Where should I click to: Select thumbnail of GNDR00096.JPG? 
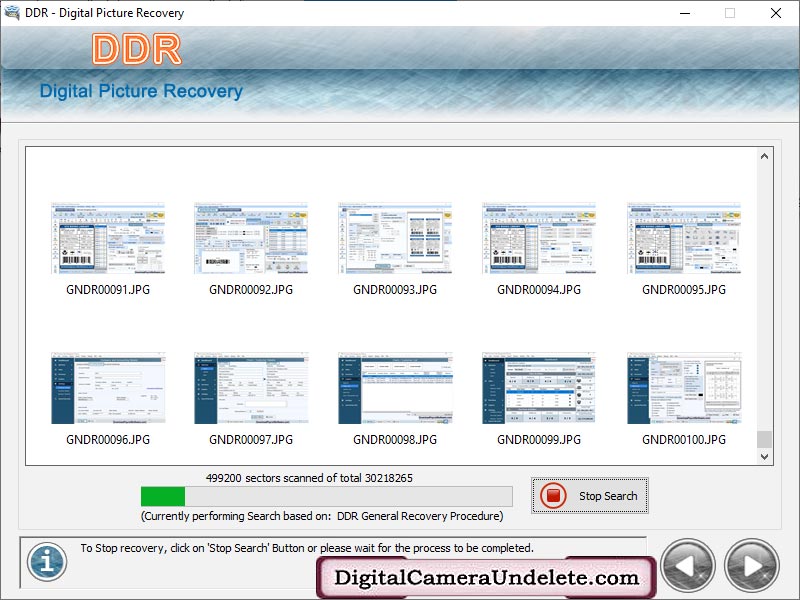tap(108, 388)
